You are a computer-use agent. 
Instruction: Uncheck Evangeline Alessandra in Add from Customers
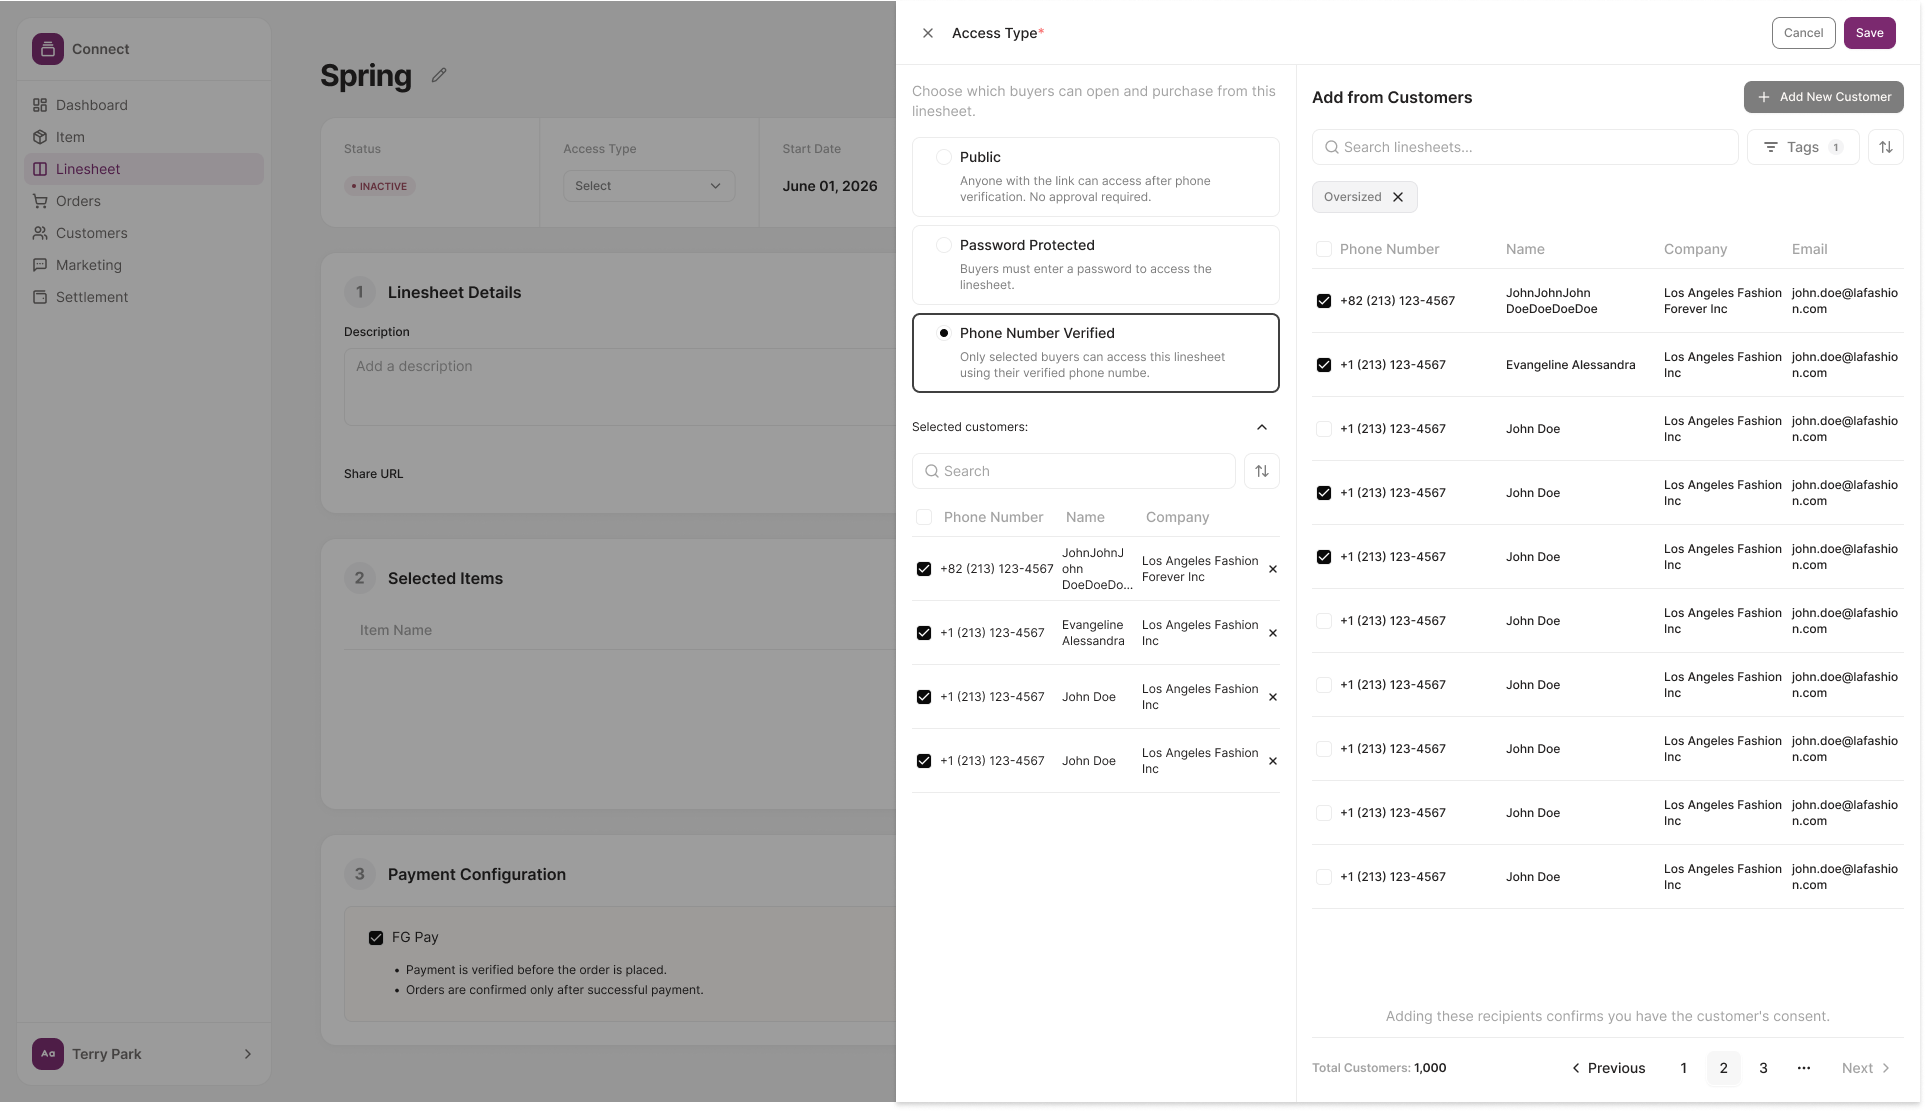(1324, 365)
